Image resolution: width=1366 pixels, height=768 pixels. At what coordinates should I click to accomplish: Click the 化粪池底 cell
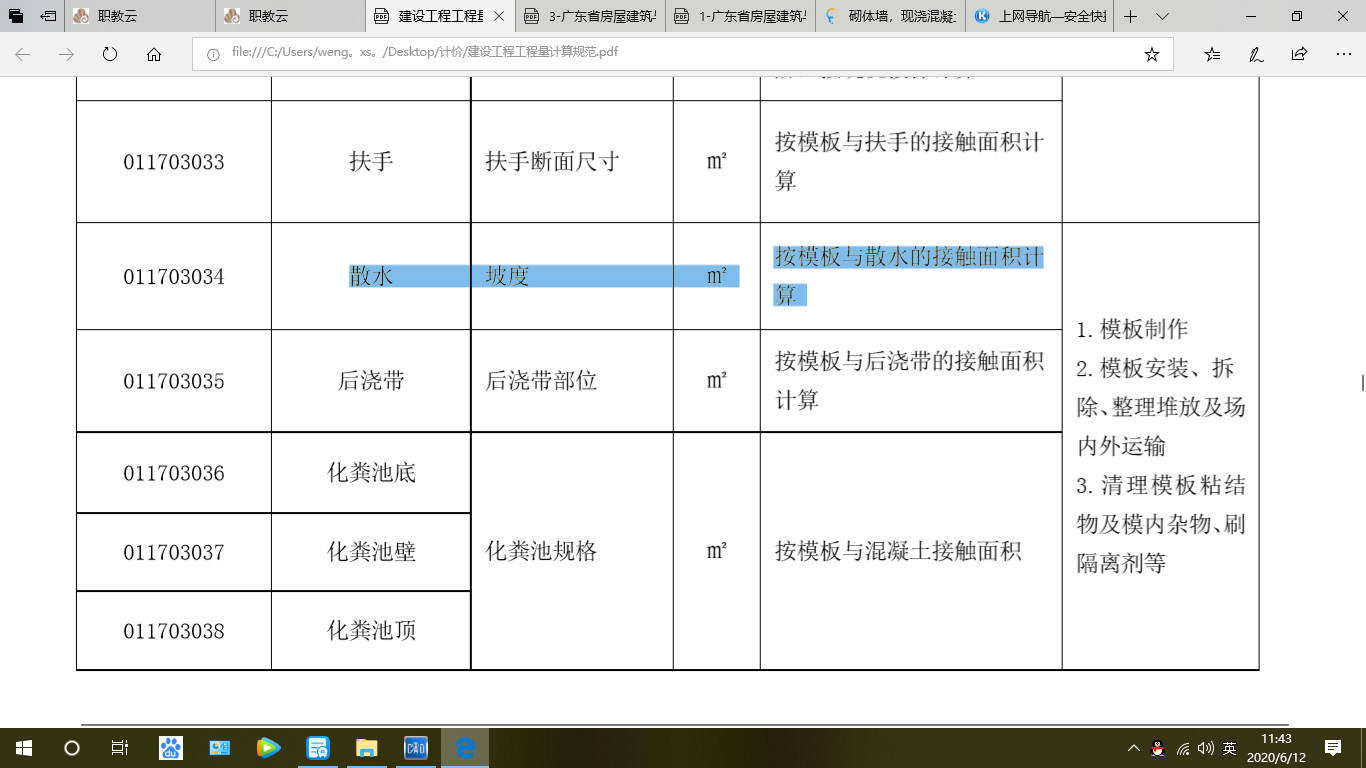click(x=371, y=472)
